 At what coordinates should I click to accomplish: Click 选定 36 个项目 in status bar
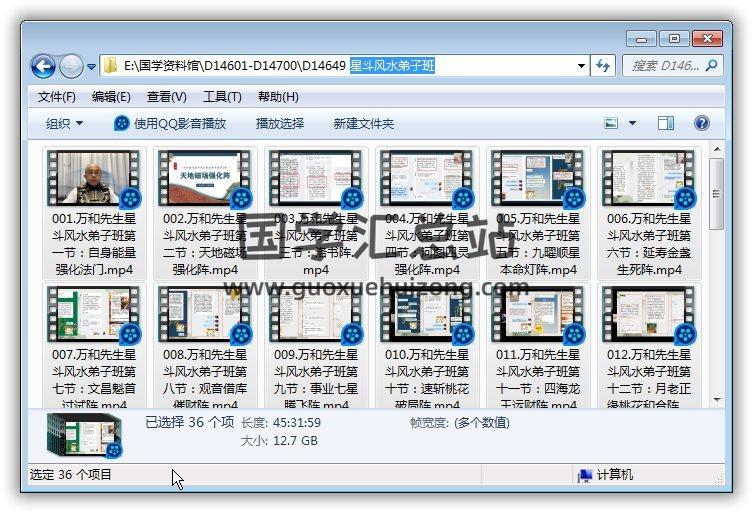coord(71,475)
